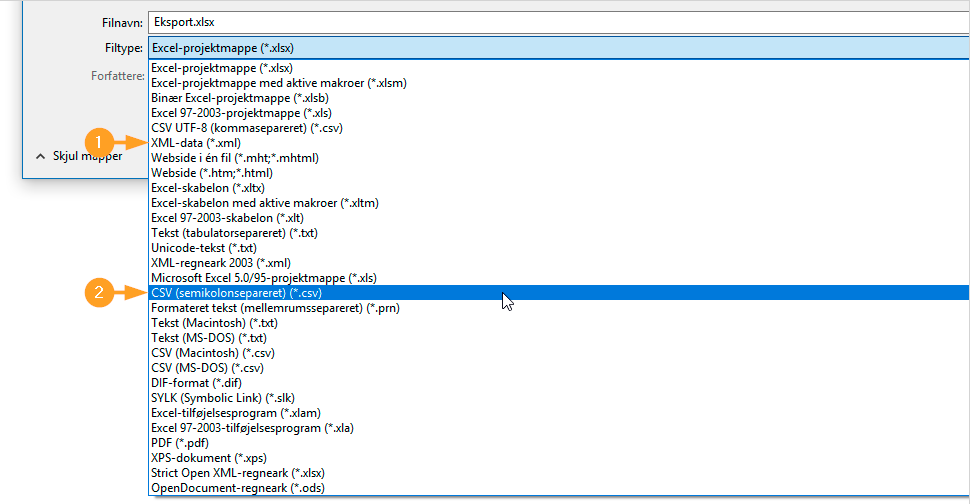
Task: Click the Filnavn input field containing Eksport.xlsx
Action: pyautogui.click(x=559, y=22)
